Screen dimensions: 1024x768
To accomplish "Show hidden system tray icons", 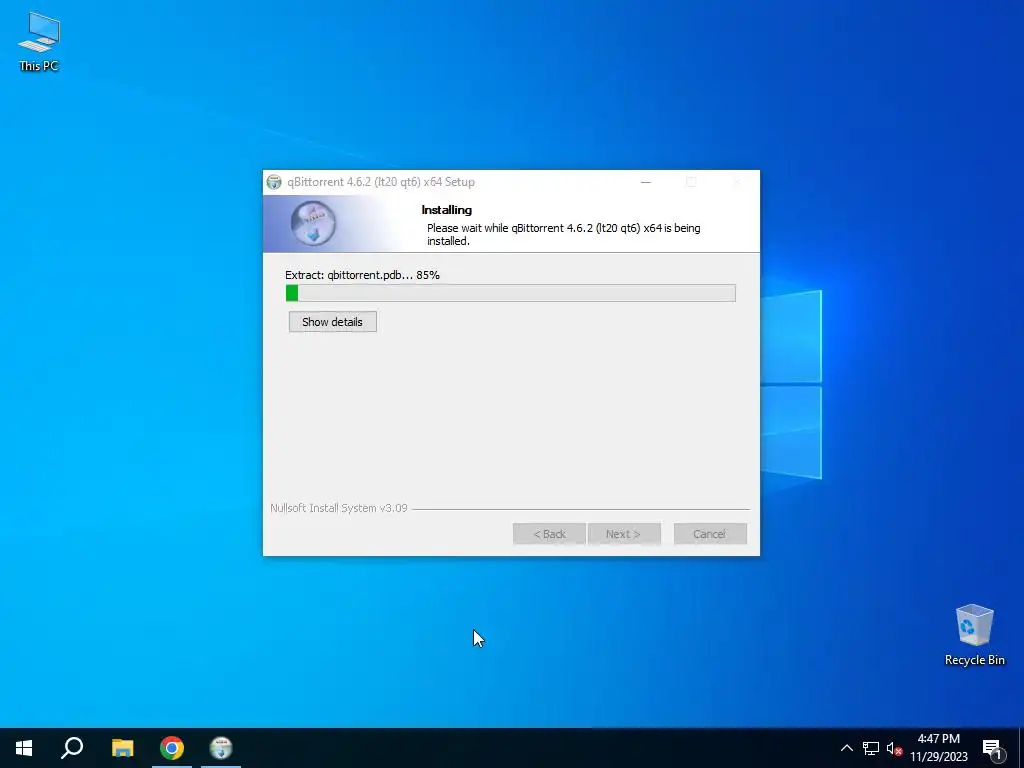I will [846, 748].
